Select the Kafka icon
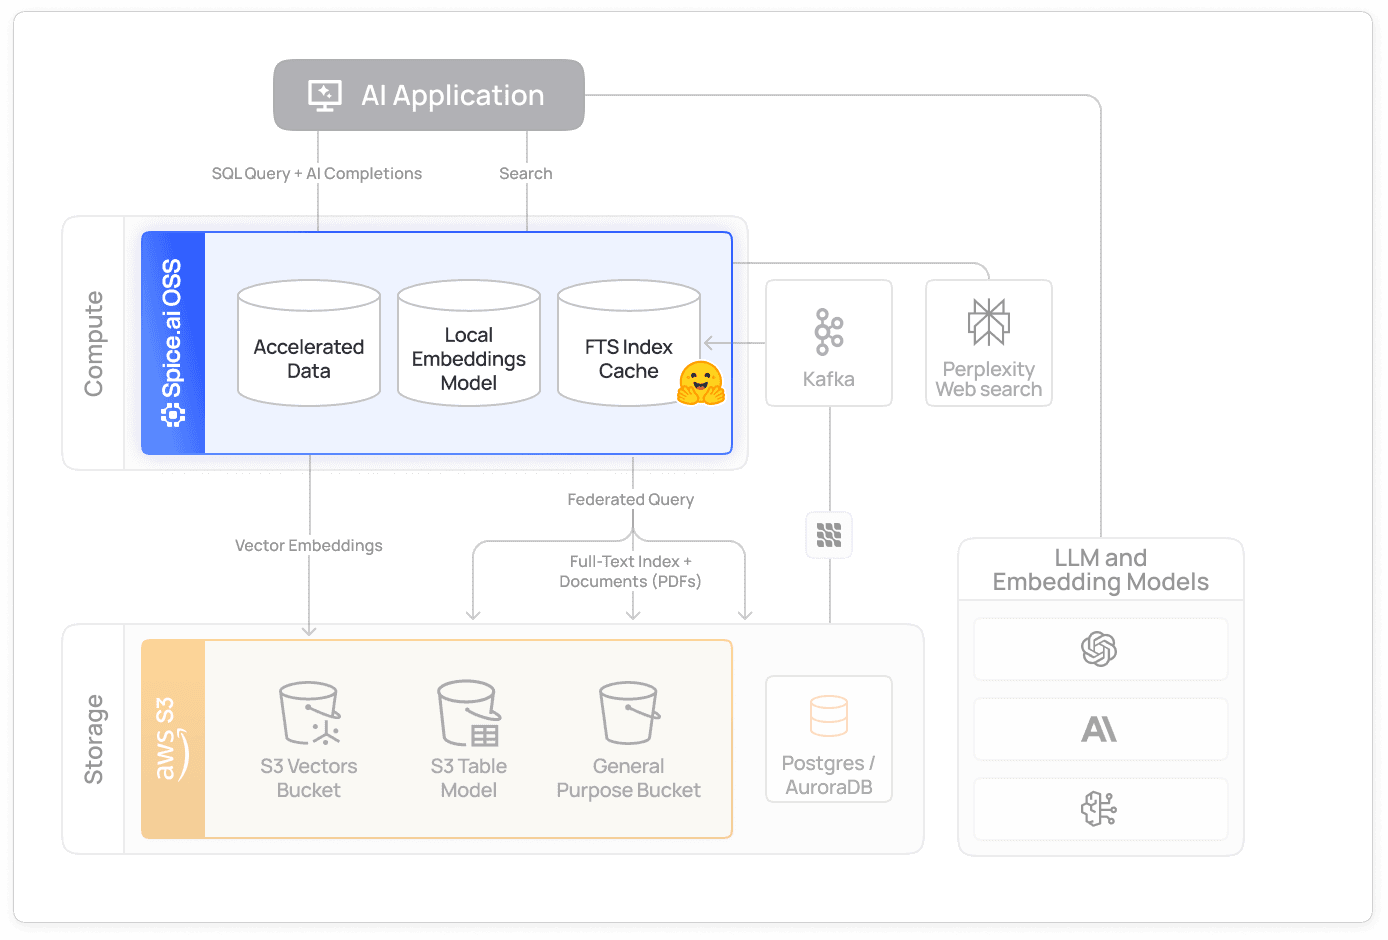This screenshot has width=1388, height=940. pos(828,331)
